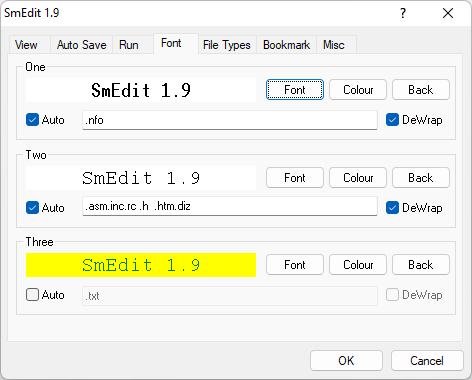
Task: Choose Font for group Two
Action: [x=295, y=178]
